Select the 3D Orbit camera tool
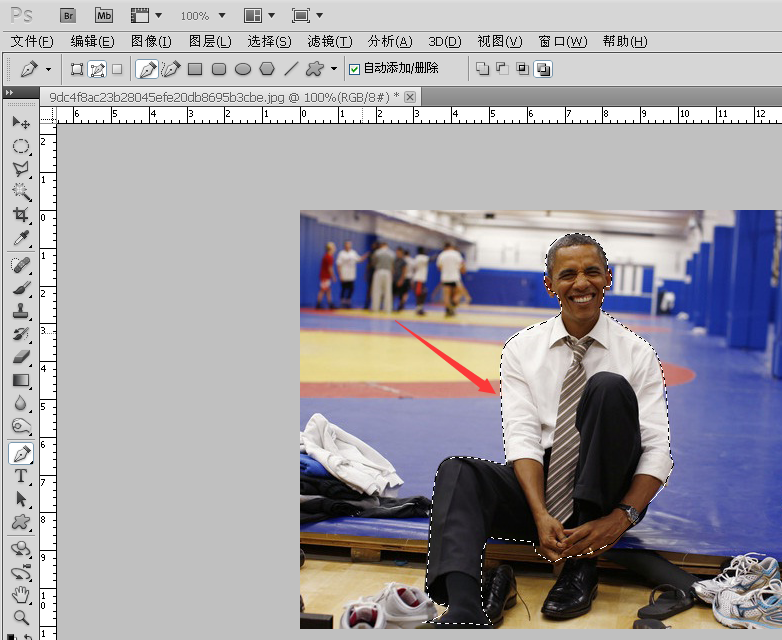Screen dimensions: 782x640 20,572
